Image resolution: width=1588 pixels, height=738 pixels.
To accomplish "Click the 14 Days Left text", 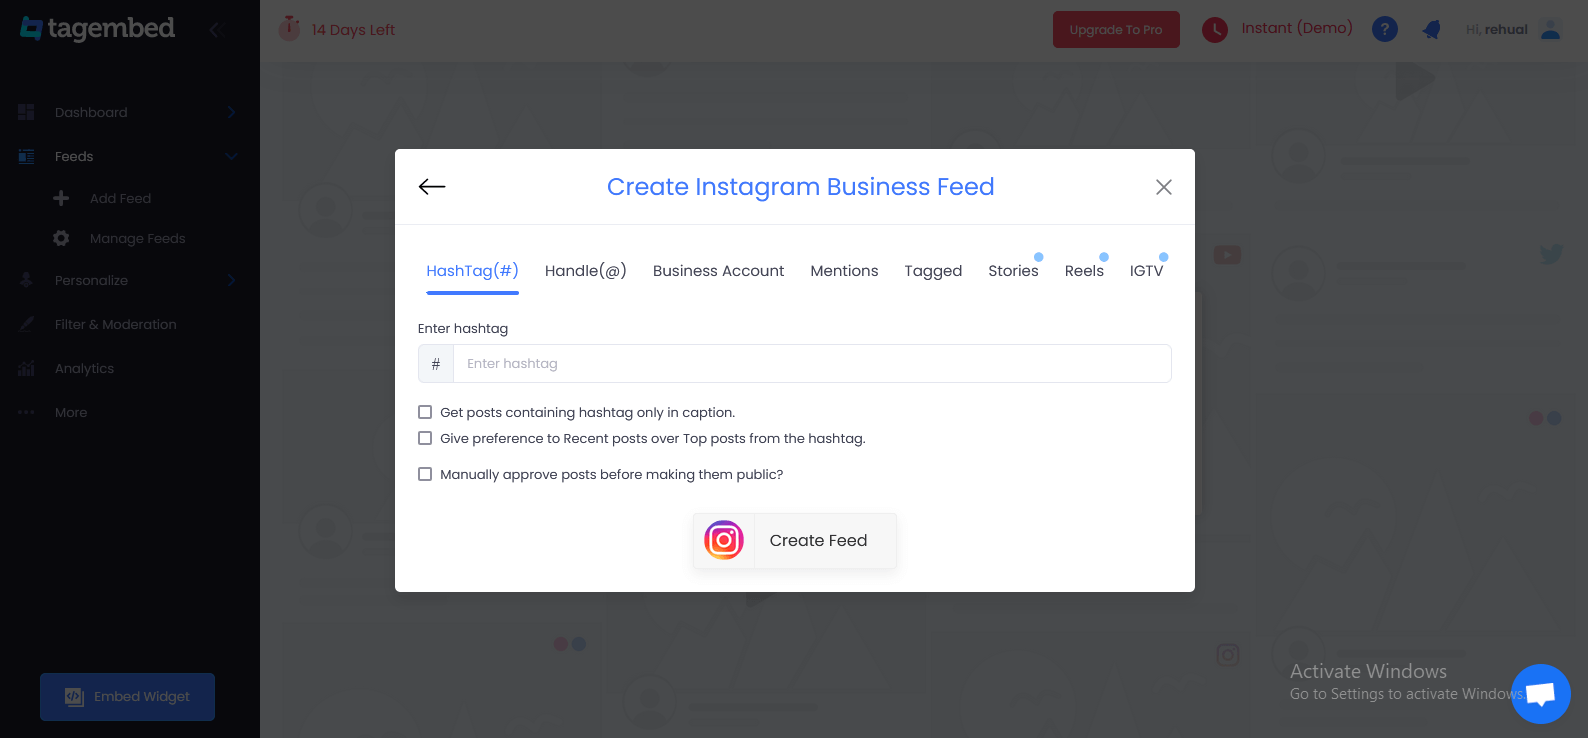I will (353, 30).
